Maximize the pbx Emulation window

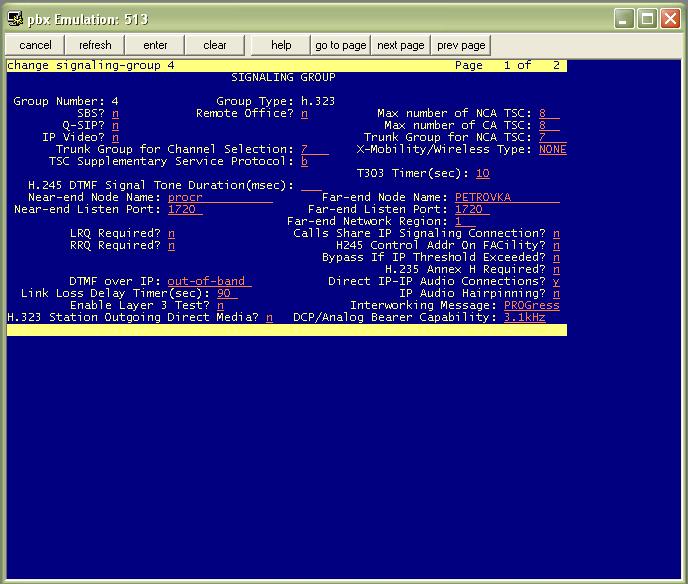[x=647, y=19]
